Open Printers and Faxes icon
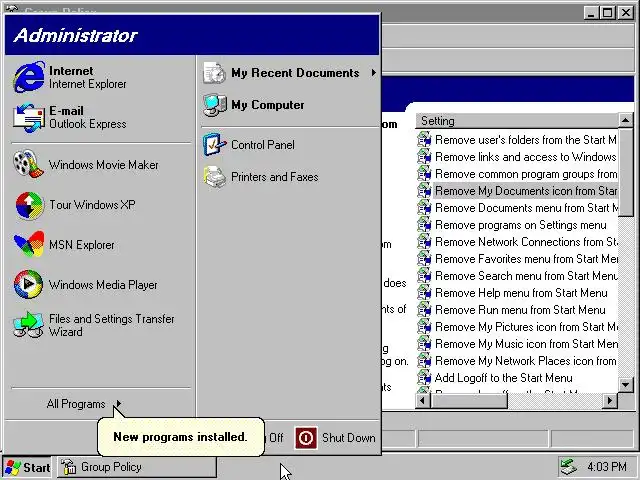Screen dimensions: 640x480 point(214,177)
